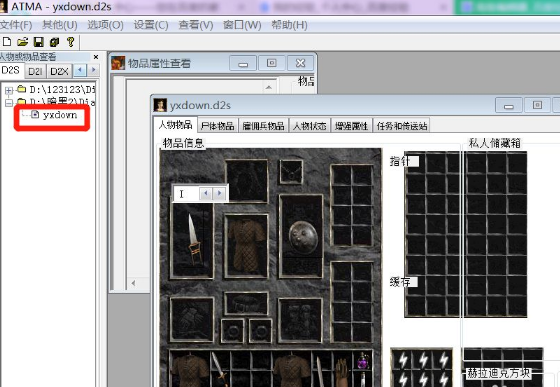The width and height of the screenshot is (560, 387).
Task: Click the Save All toolbar icon
Action: pyautogui.click(x=54, y=42)
